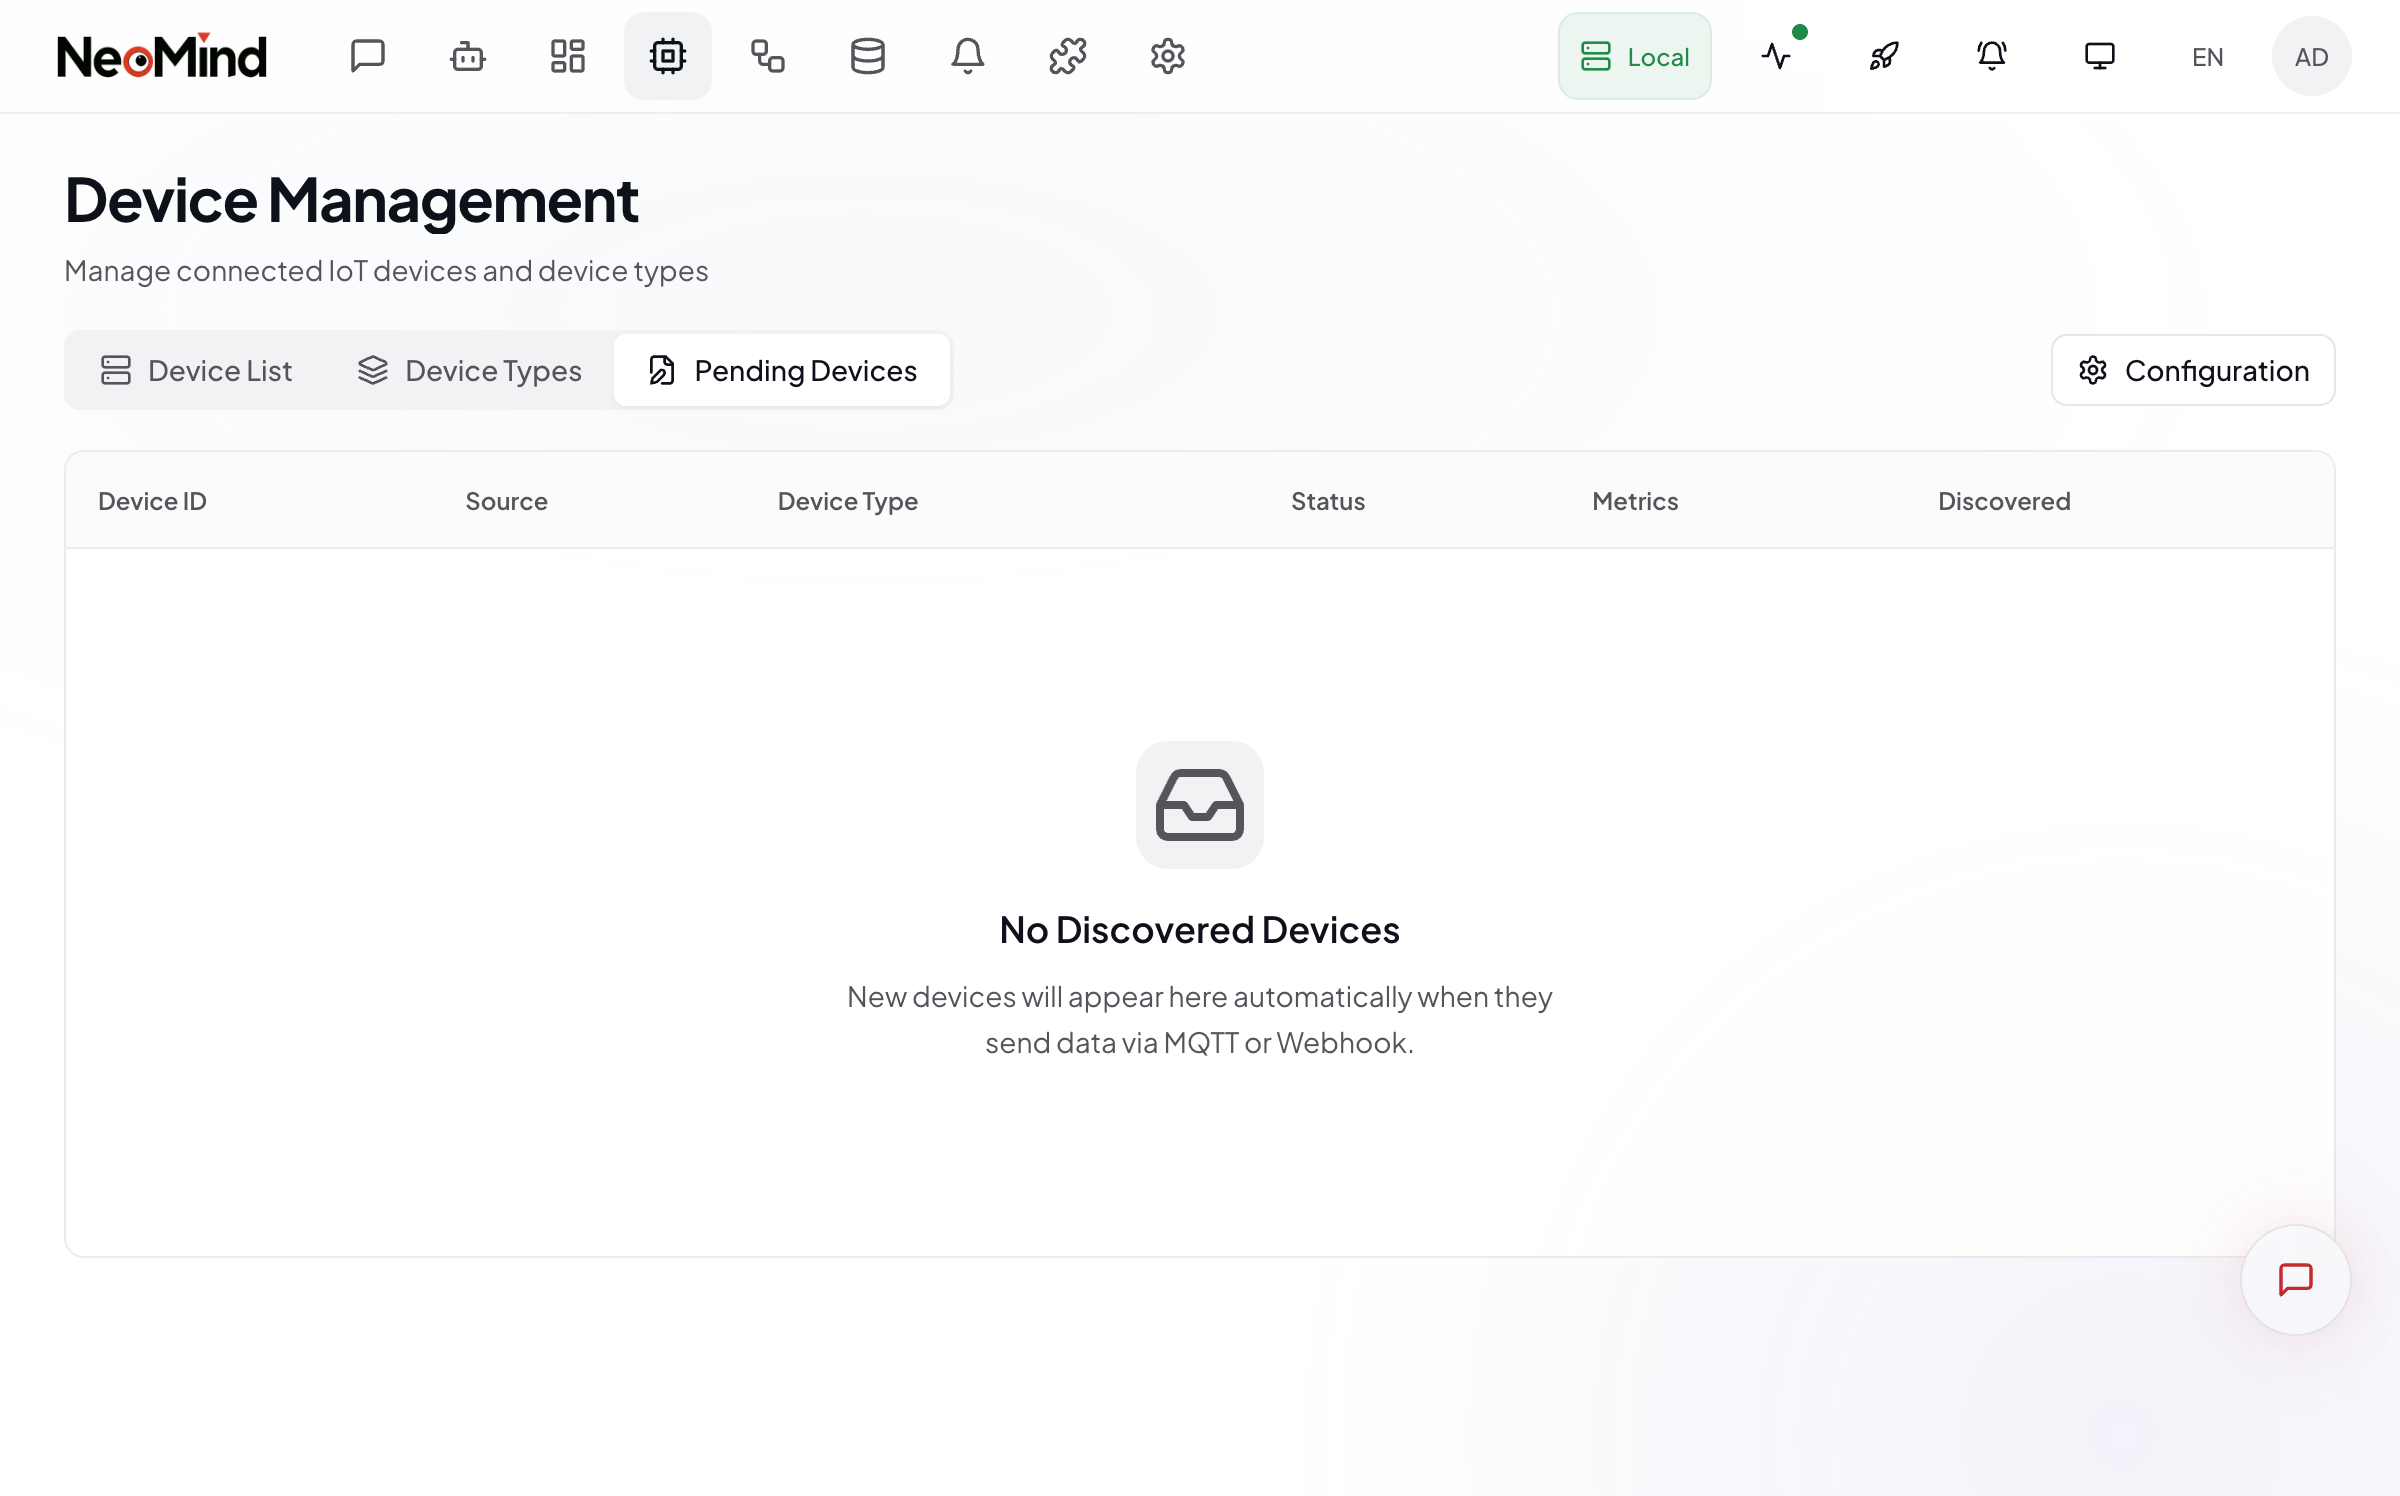Click the Status column header
The width and height of the screenshot is (2400, 1496).
coord(1327,501)
